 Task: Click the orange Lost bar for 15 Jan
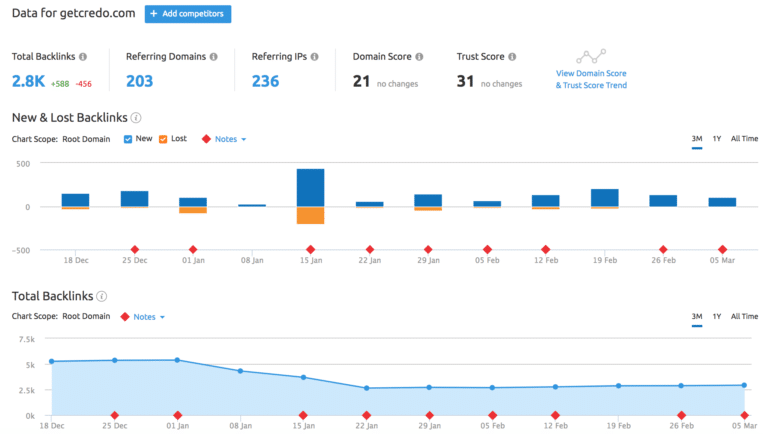(x=311, y=216)
